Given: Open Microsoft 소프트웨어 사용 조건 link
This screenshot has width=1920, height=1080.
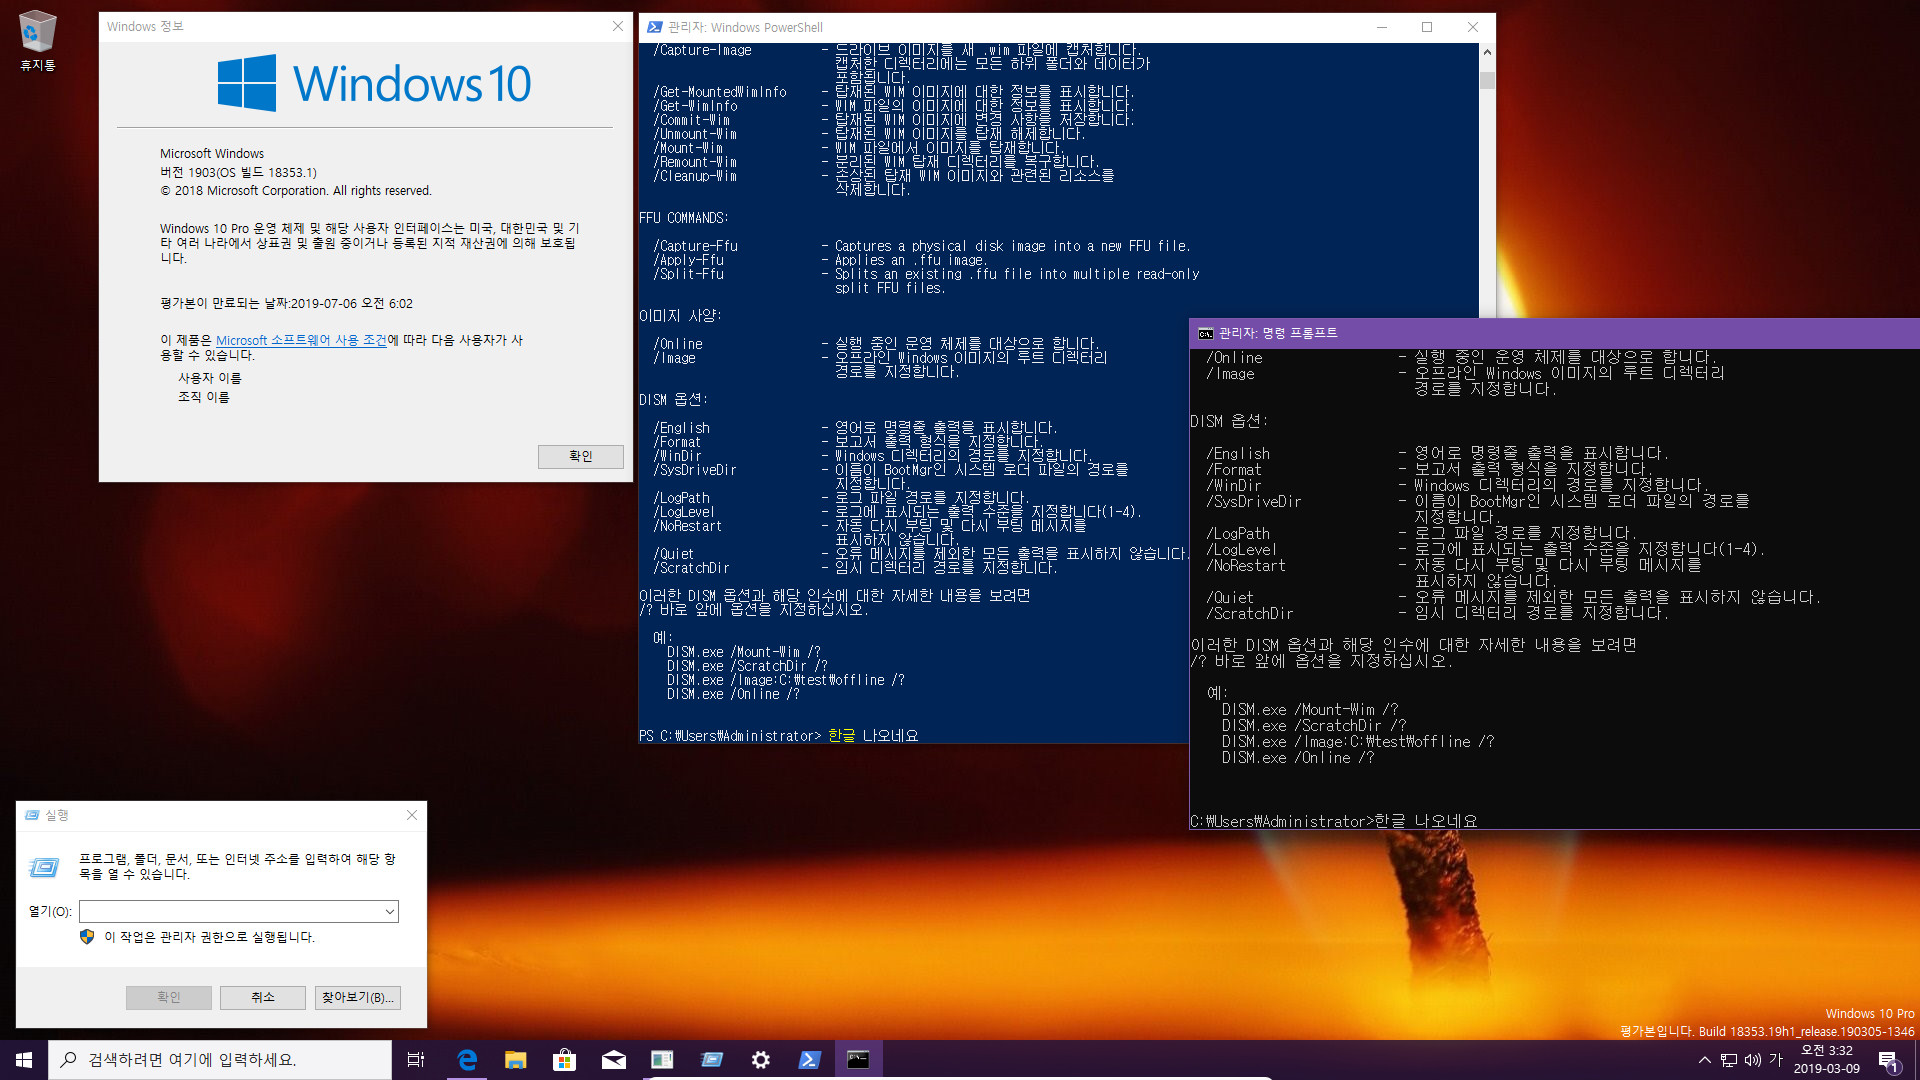Looking at the screenshot, I should click(x=301, y=340).
